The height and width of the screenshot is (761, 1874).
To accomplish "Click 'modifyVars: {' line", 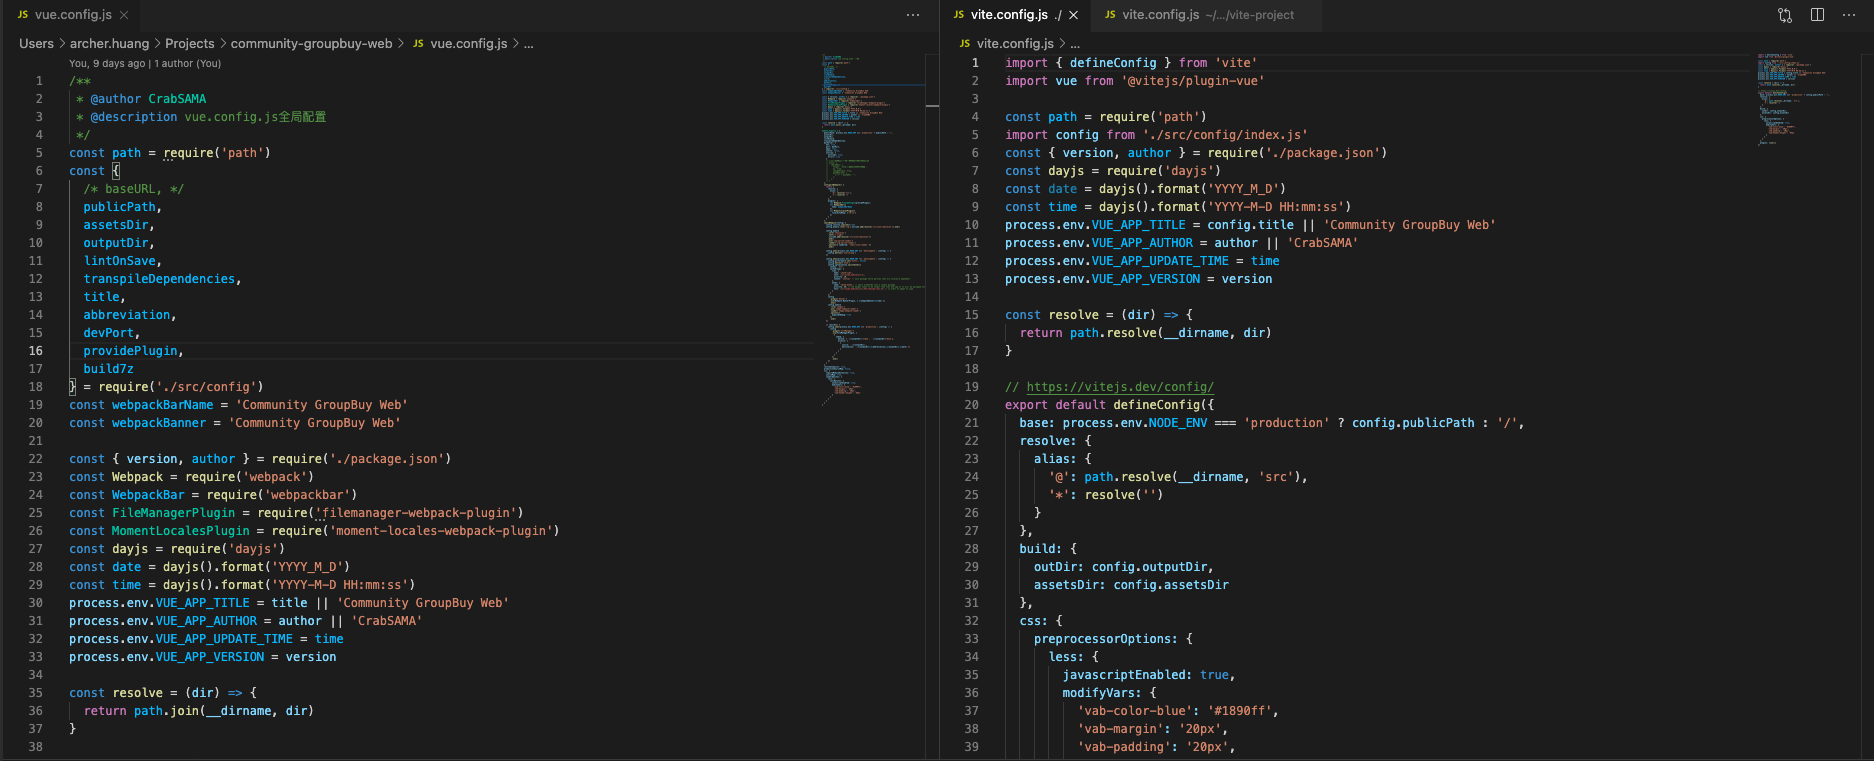I will coord(1109,693).
